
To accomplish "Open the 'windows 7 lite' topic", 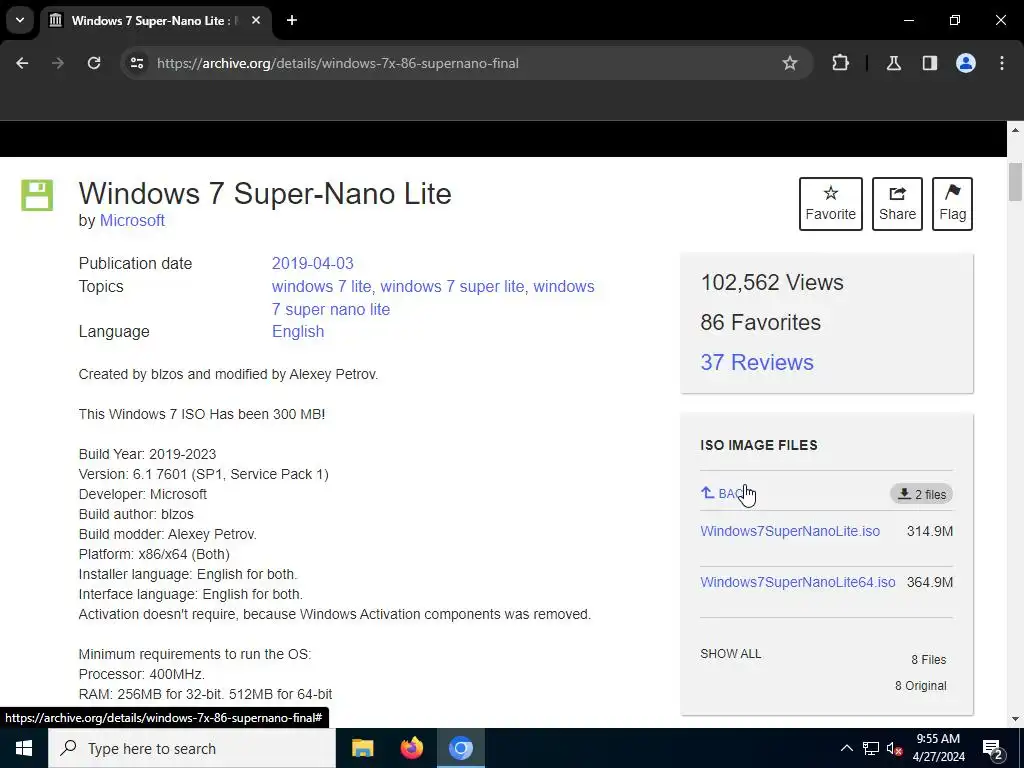I will [x=321, y=287].
